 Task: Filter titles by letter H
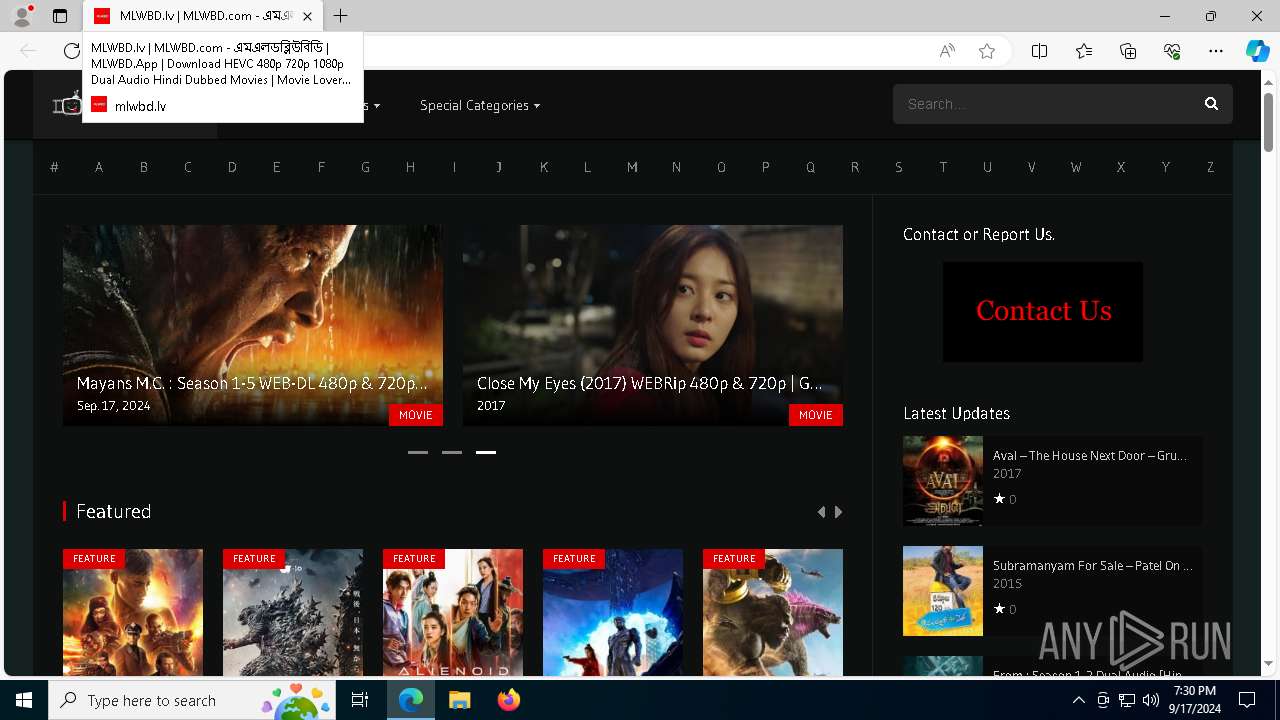click(x=410, y=167)
